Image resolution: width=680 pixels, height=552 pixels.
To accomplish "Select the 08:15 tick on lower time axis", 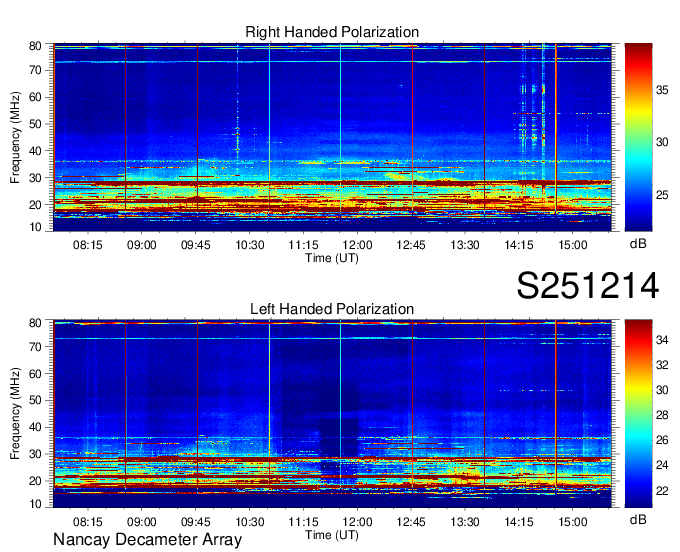I will point(88,521).
